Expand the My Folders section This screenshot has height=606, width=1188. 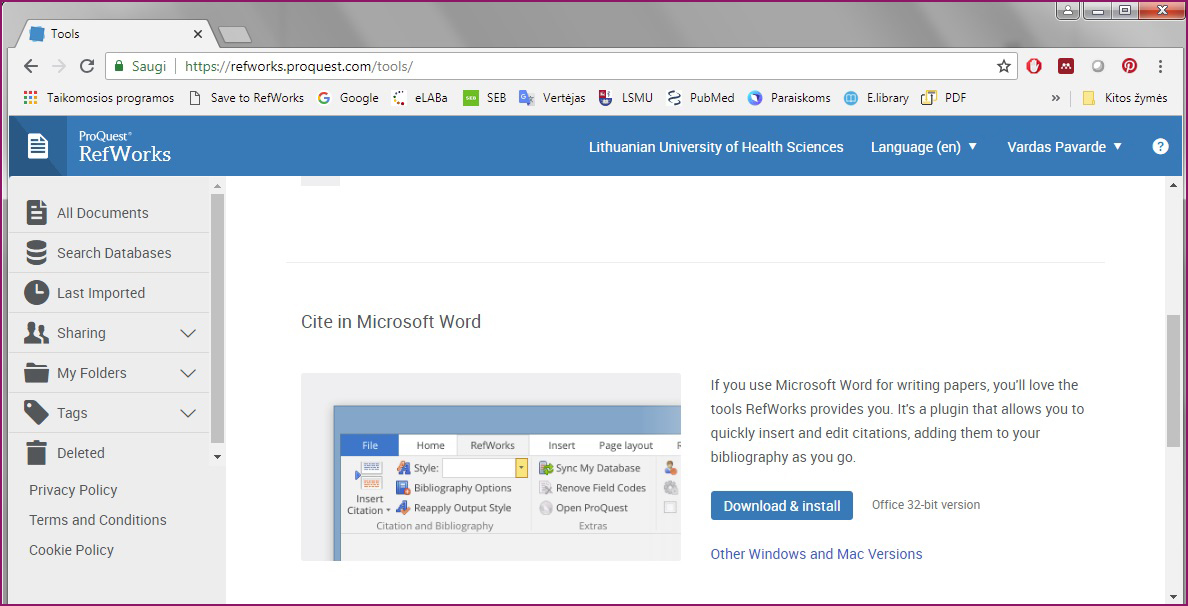(x=187, y=373)
